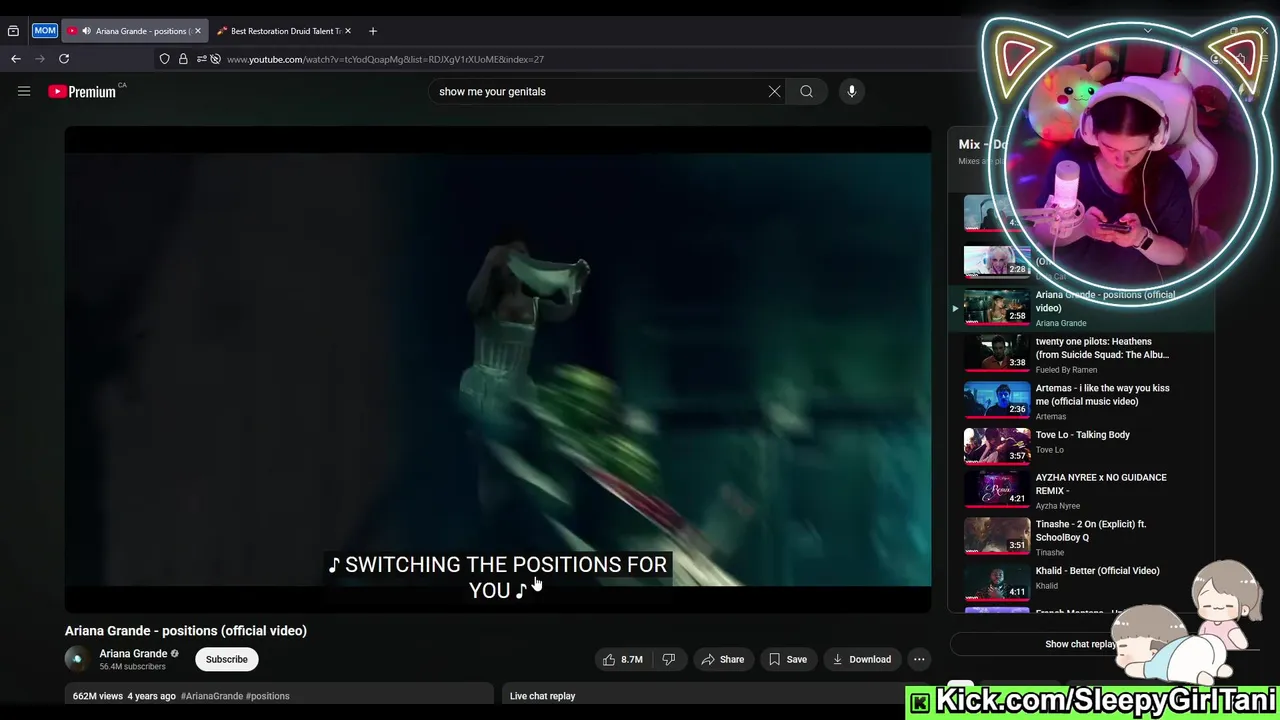The height and width of the screenshot is (720, 1280).
Task: Reload the page with the refresh icon
Action: [64, 59]
